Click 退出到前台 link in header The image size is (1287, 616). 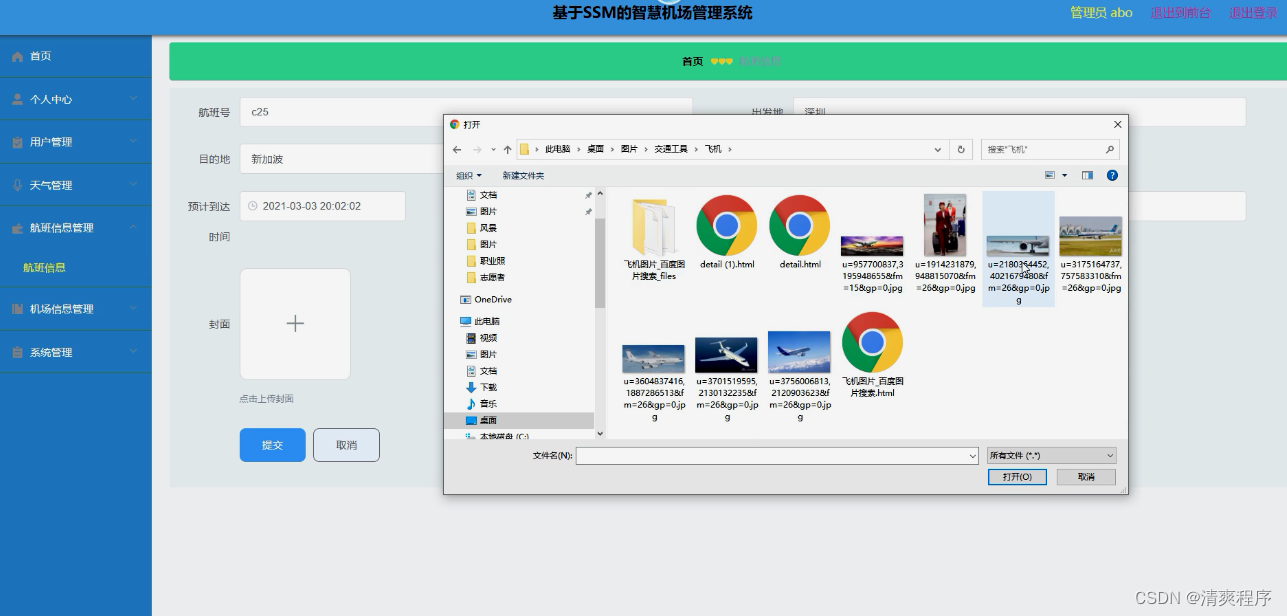[x=1180, y=13]
